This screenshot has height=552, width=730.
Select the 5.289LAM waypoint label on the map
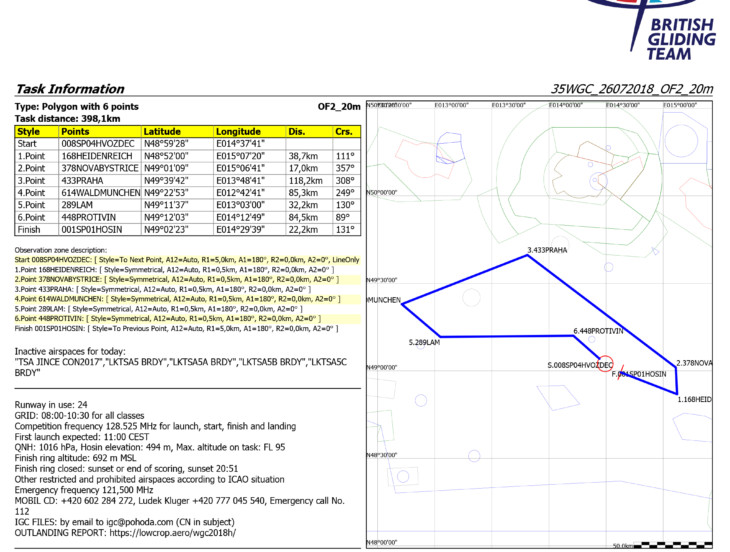[424, 342]
